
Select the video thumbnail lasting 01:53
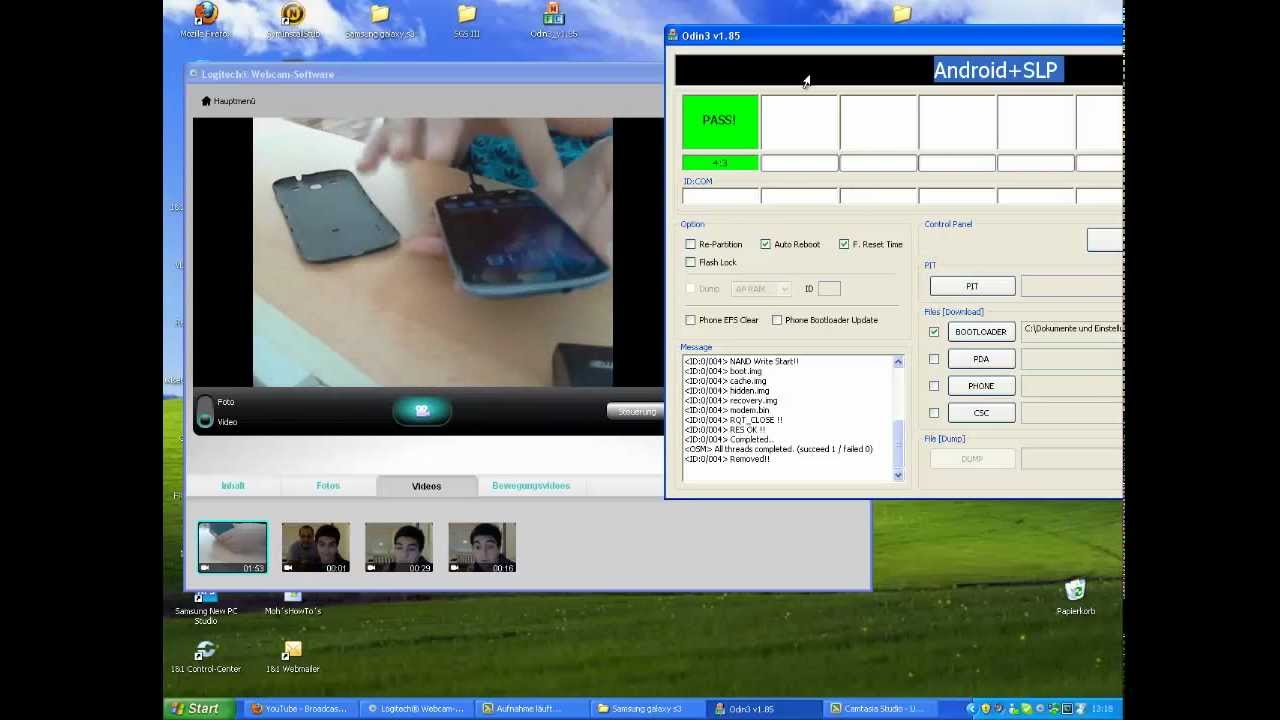pyautogui.click(x=232, y=547)
